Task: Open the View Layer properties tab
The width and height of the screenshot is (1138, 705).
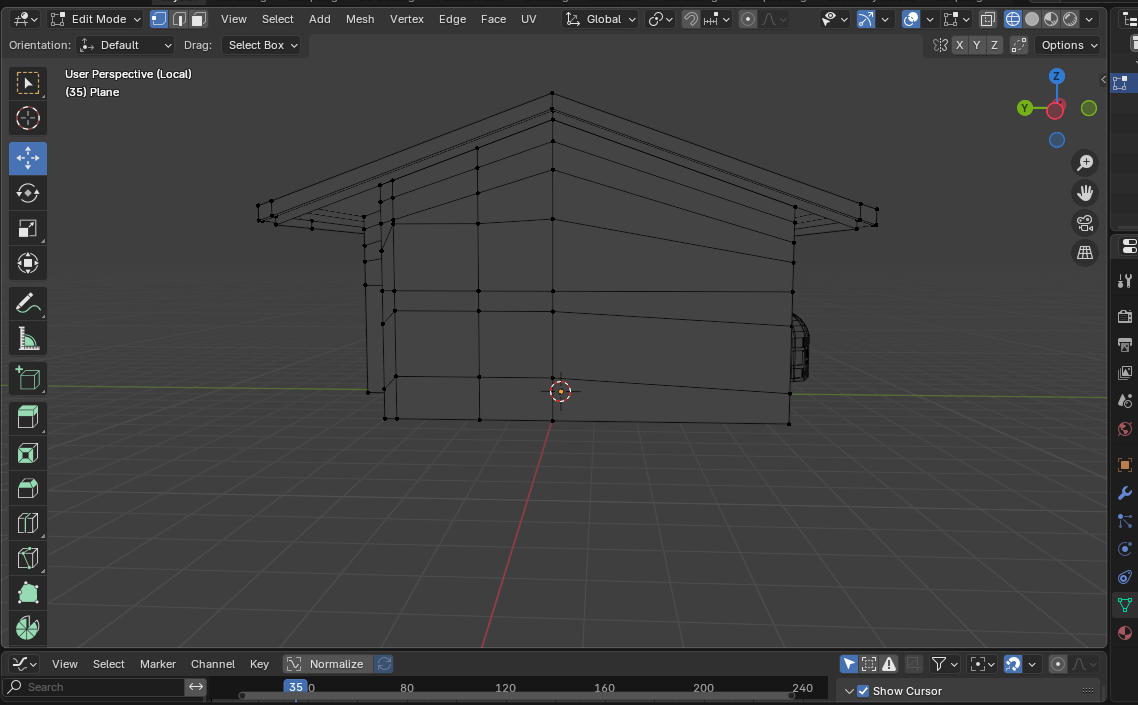Action: (1125, 372)
